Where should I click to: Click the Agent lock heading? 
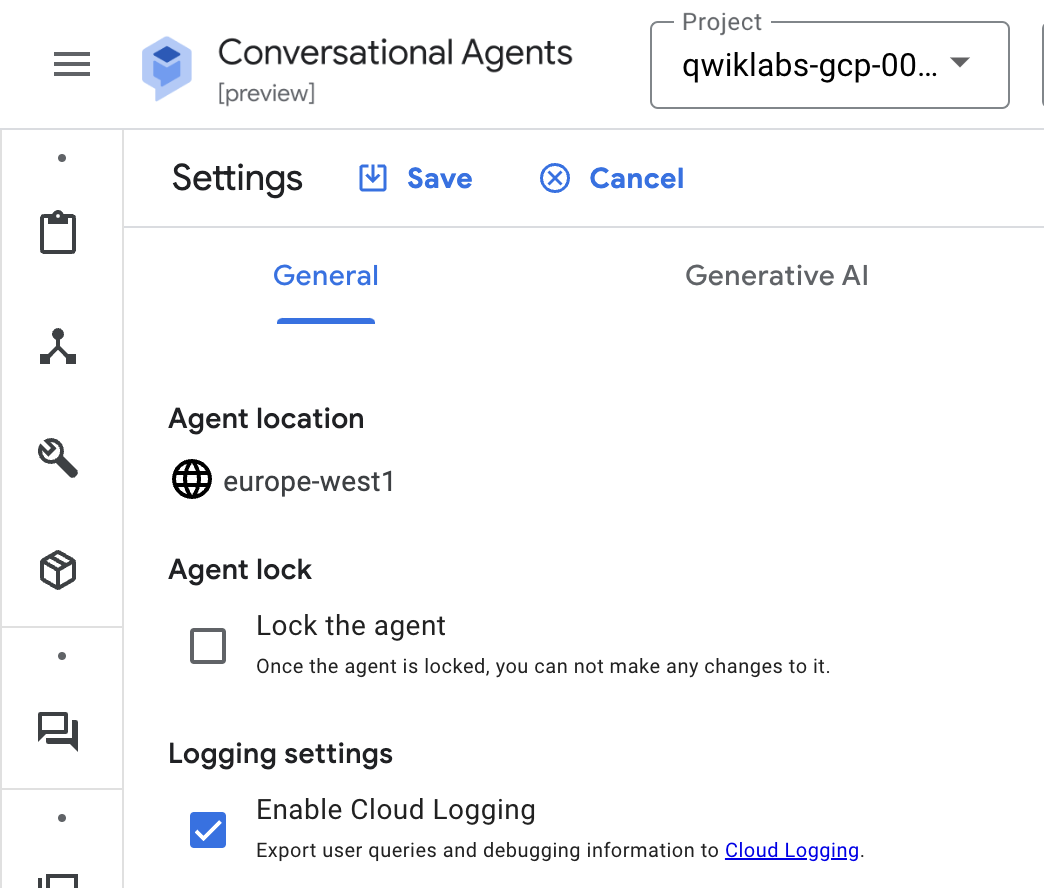[x=240, y=570]
